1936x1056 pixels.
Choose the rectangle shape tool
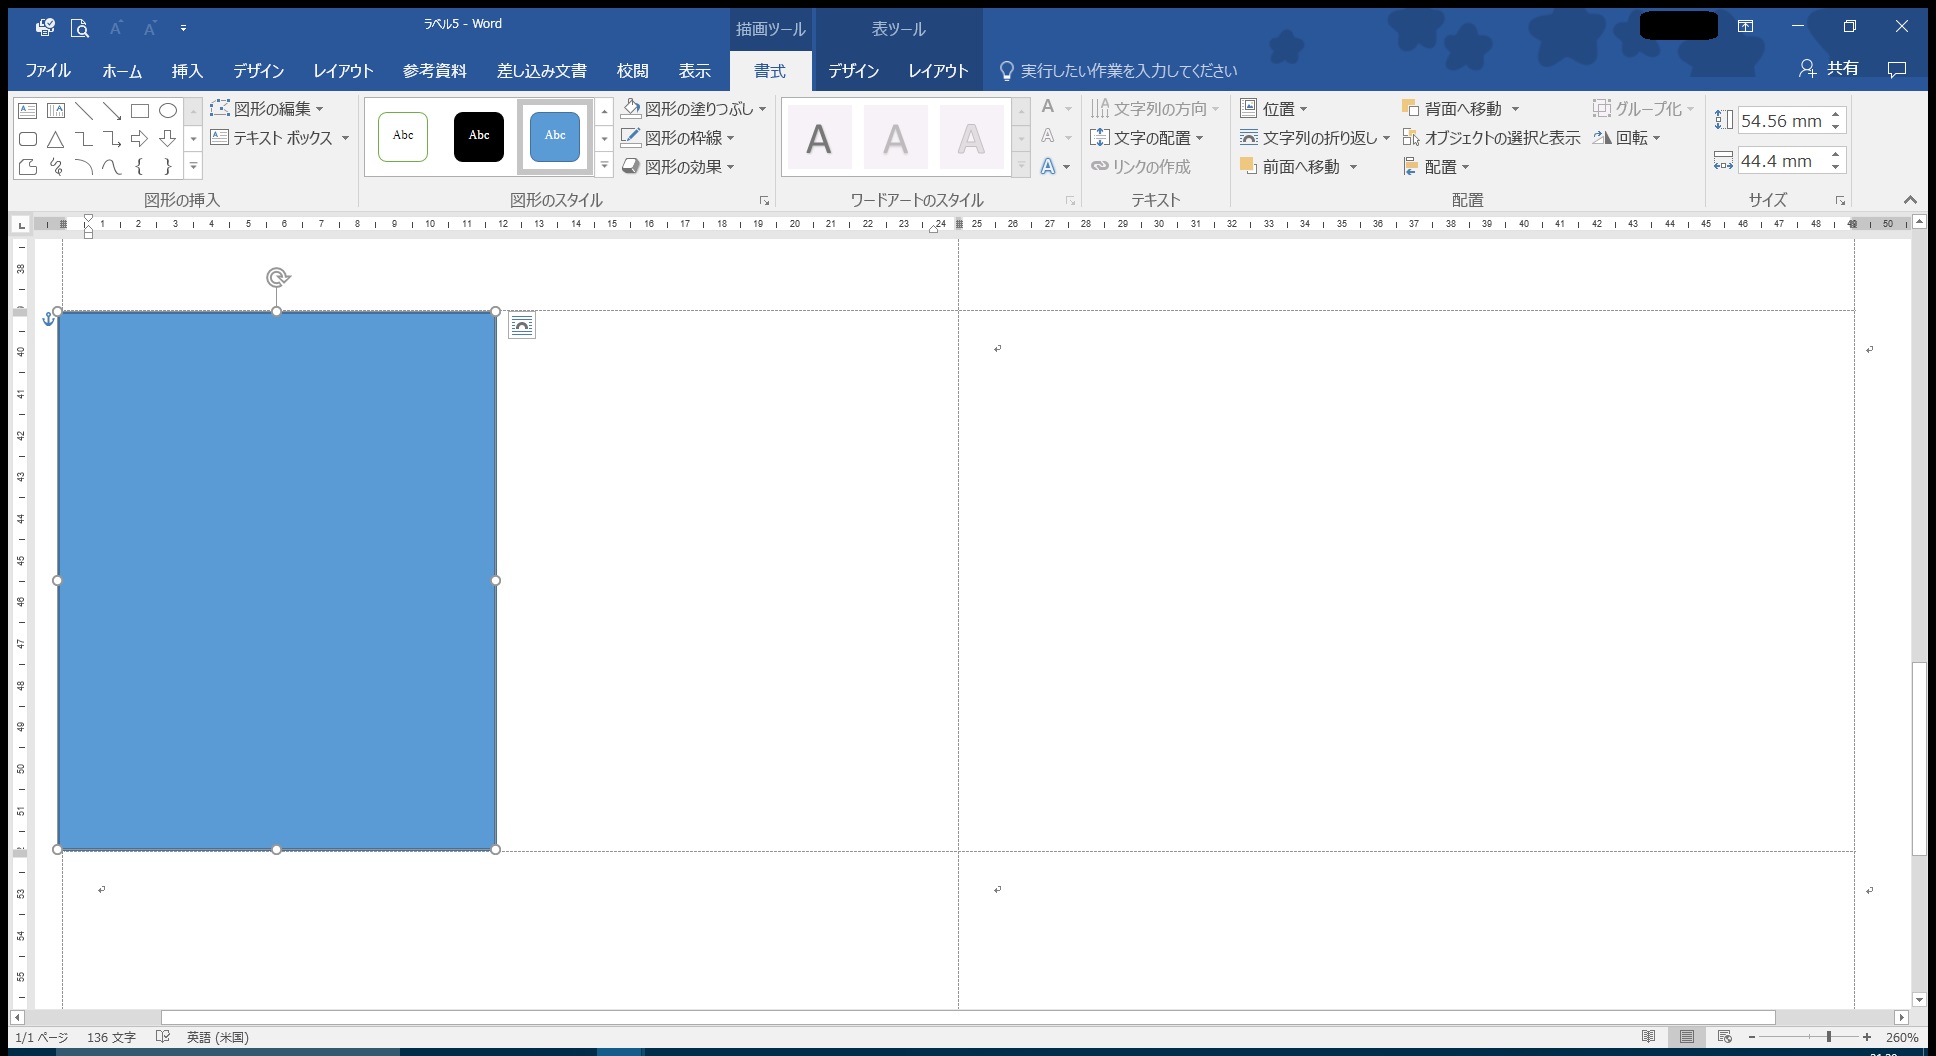click(140, 111)
